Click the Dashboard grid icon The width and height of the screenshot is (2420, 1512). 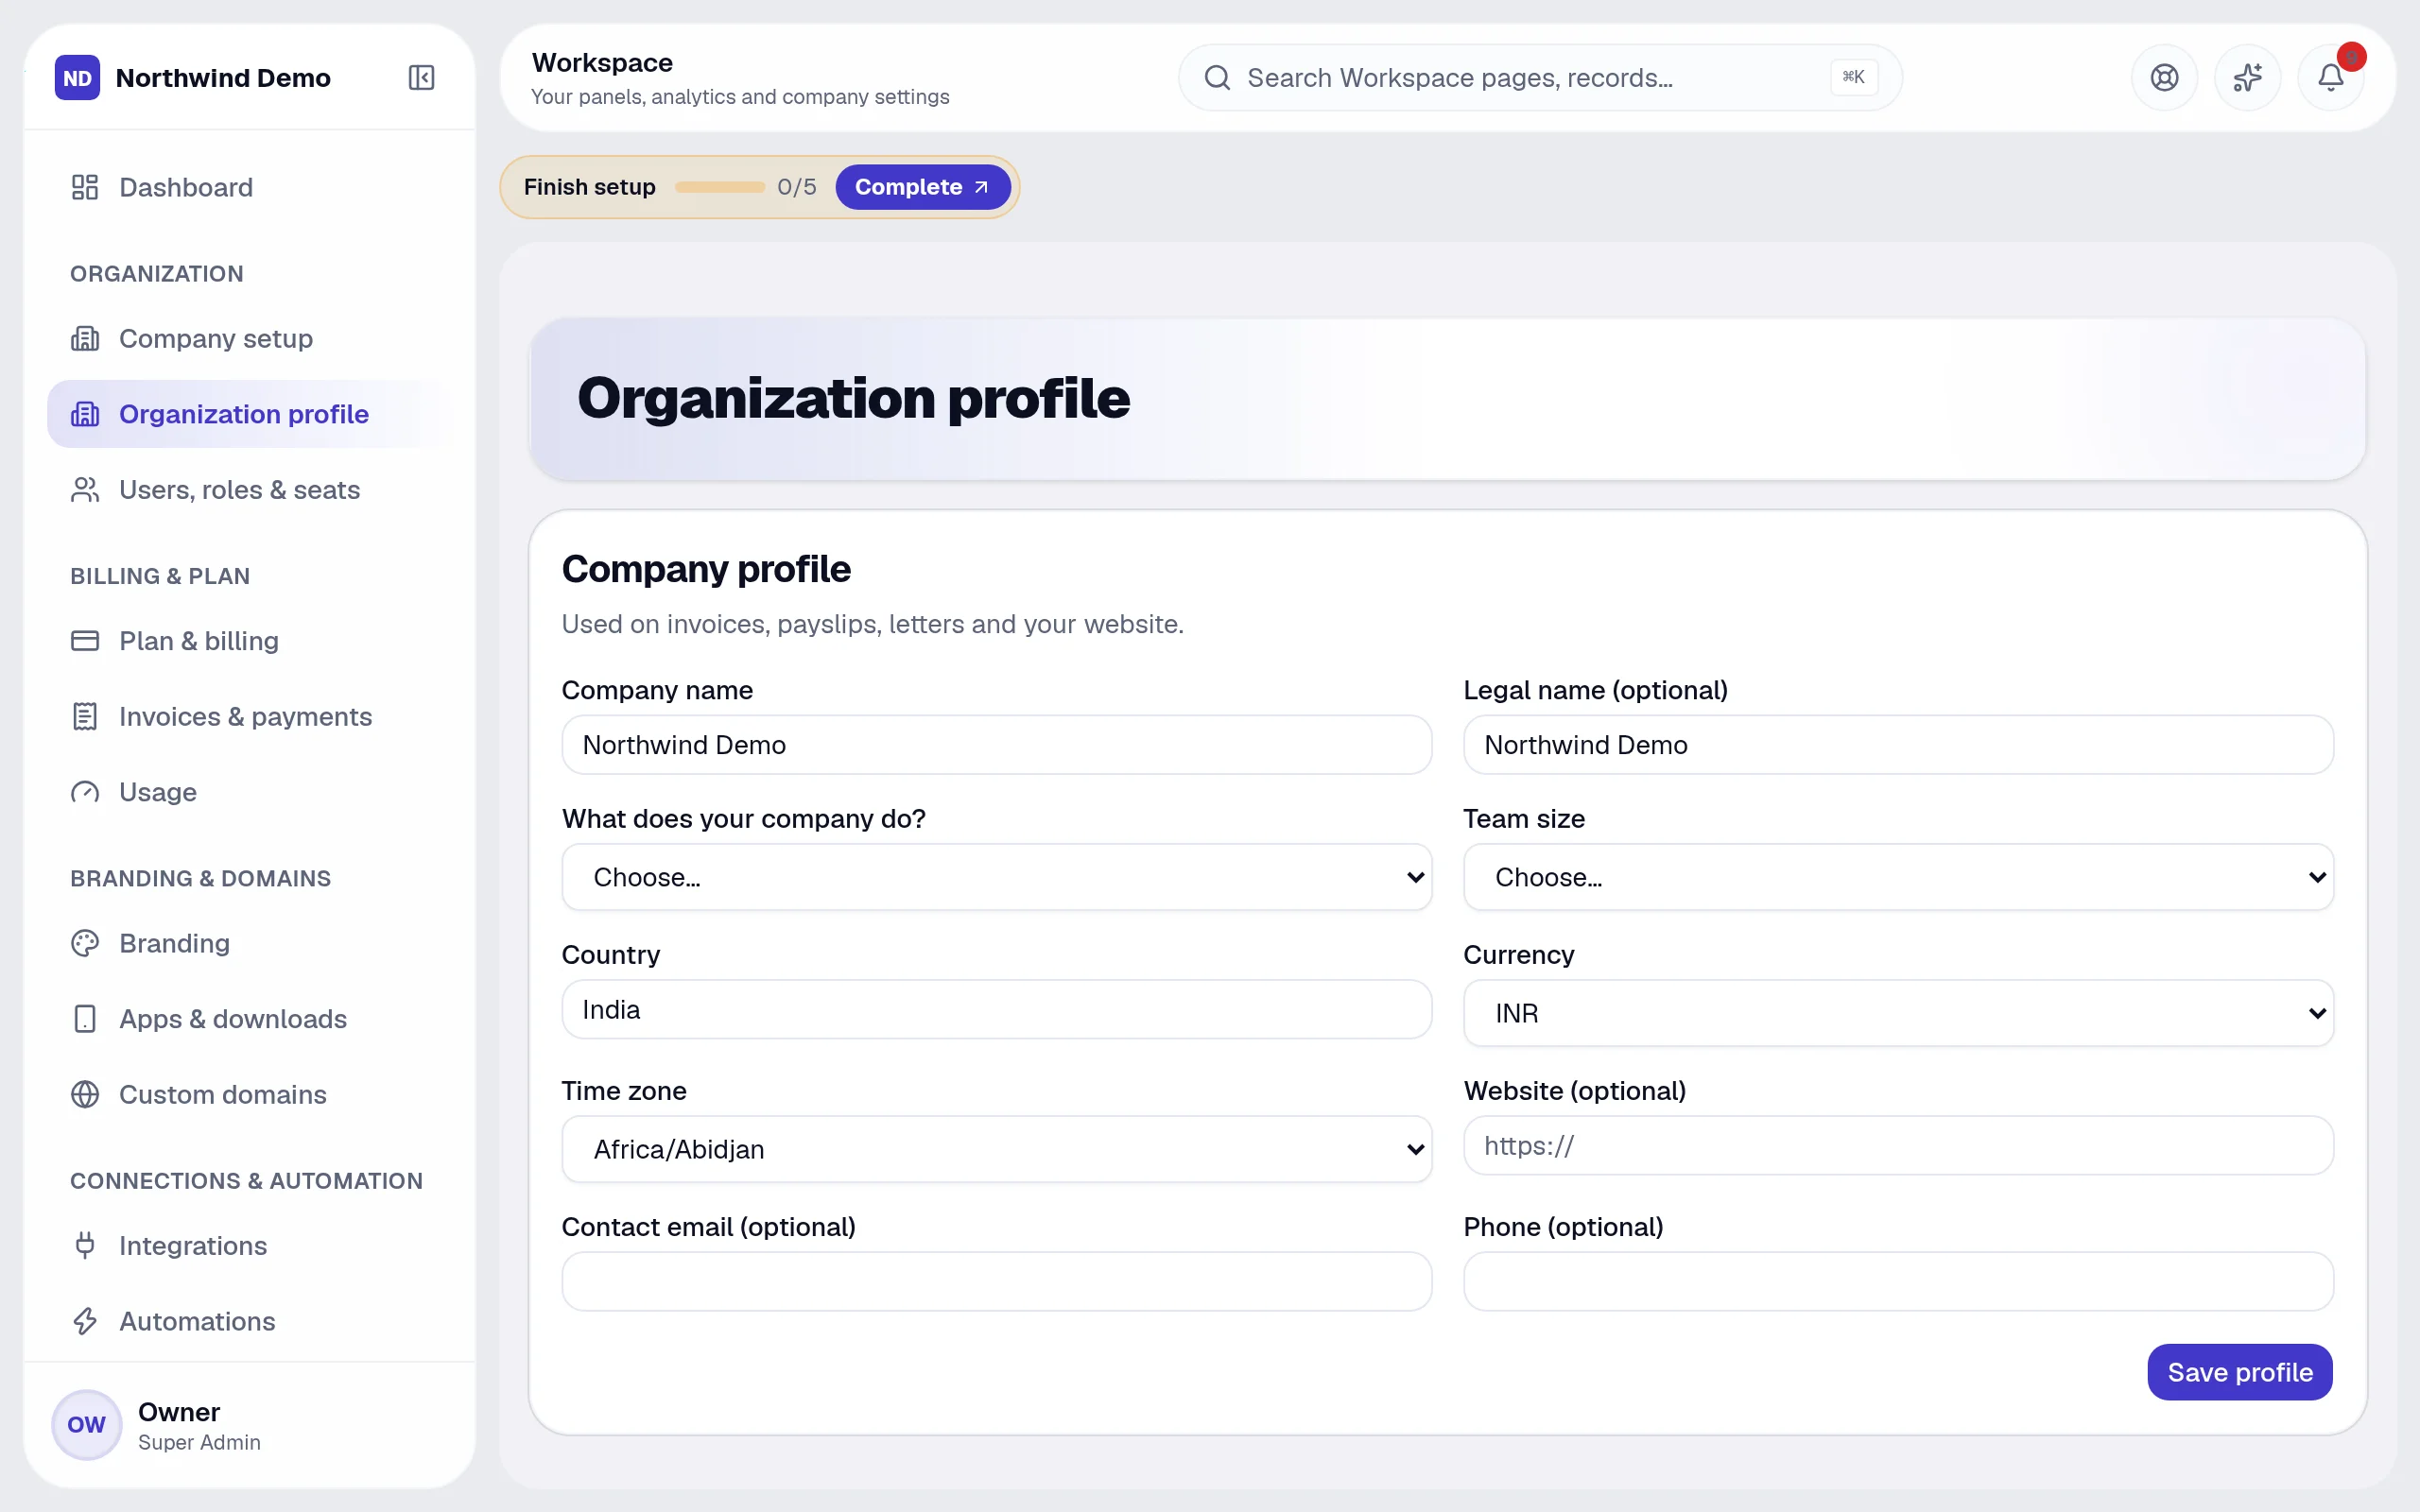(x=85, y=187)
